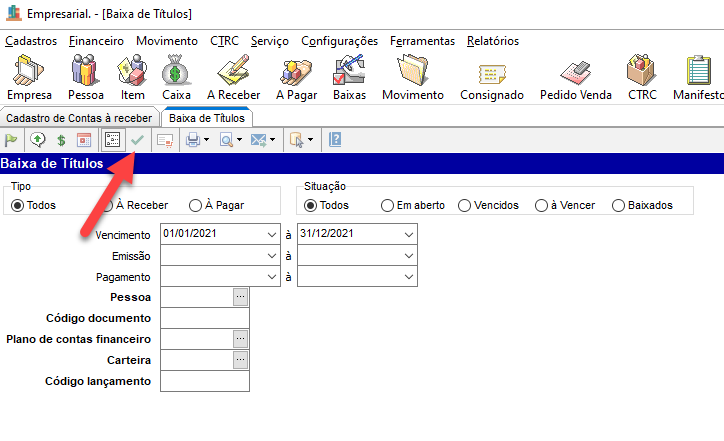The image size is (724, 441).
Task: Click the green checkmark confirm icon
Action: pyautogui.click(x=138, y=140)
